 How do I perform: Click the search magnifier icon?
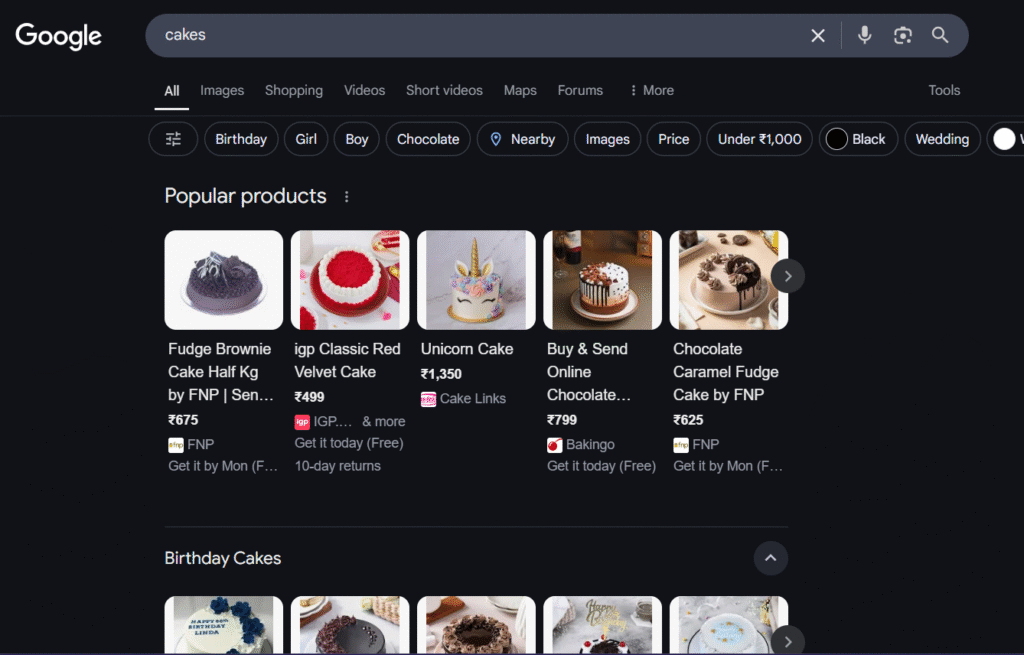pyautogui.click(x=939, y=35)
